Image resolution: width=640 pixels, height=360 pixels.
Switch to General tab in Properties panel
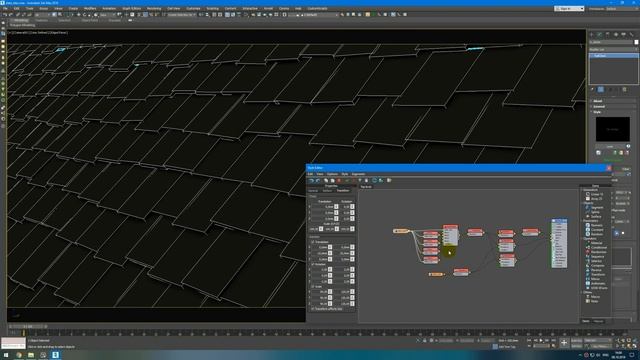coord(313,191)
